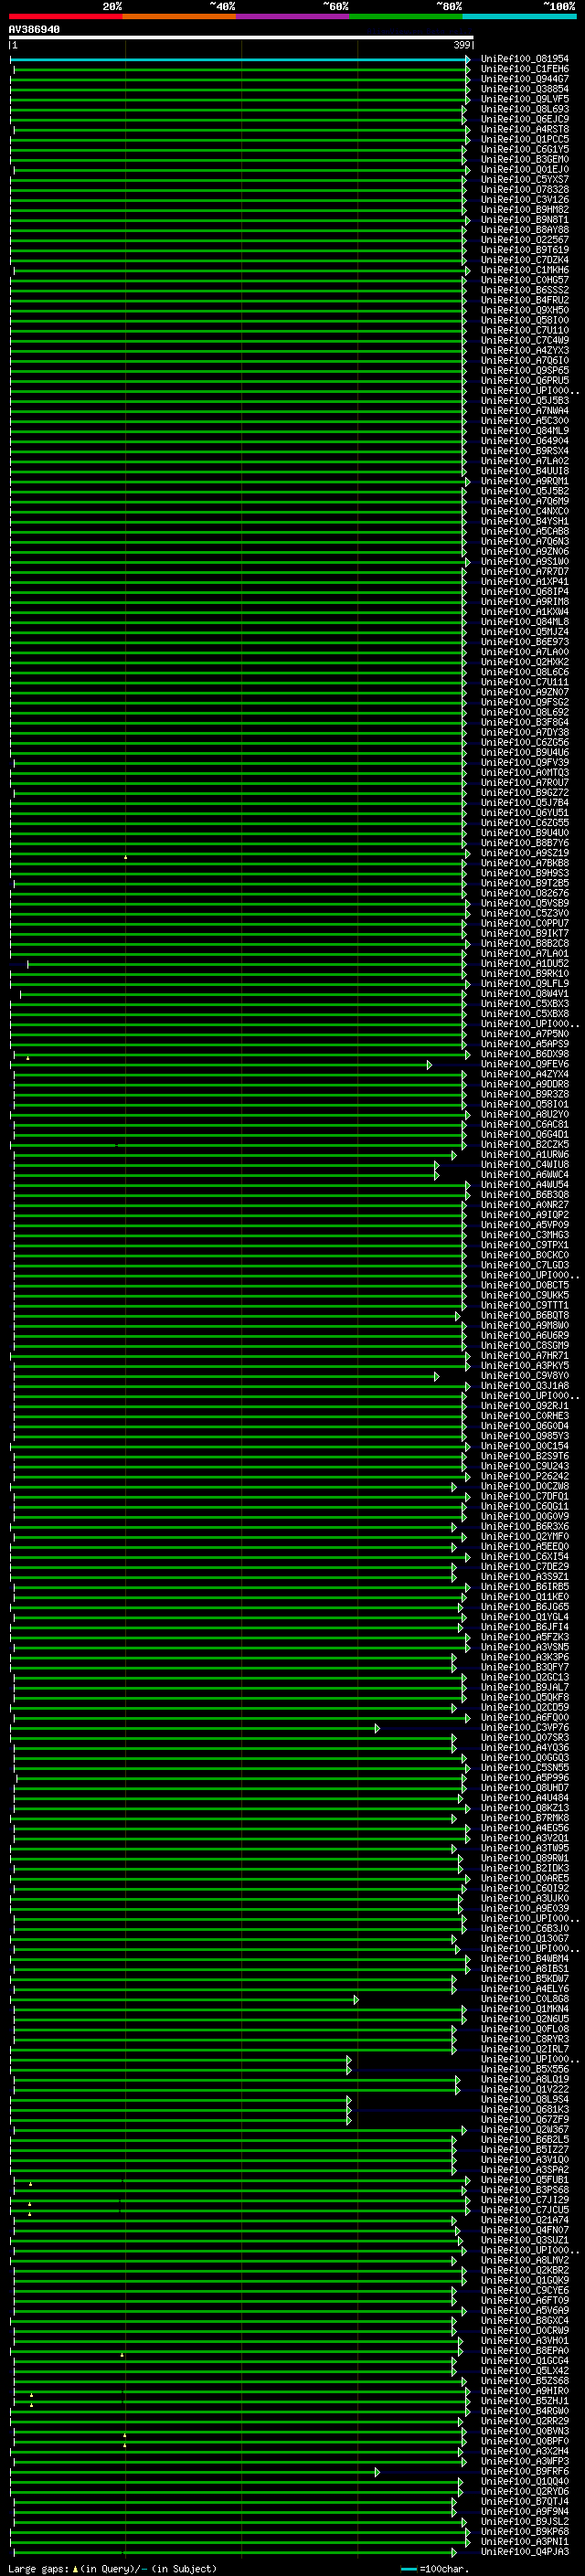
Task: Select hit UniRef100_B6SSS2
Action: pos(524,290)
